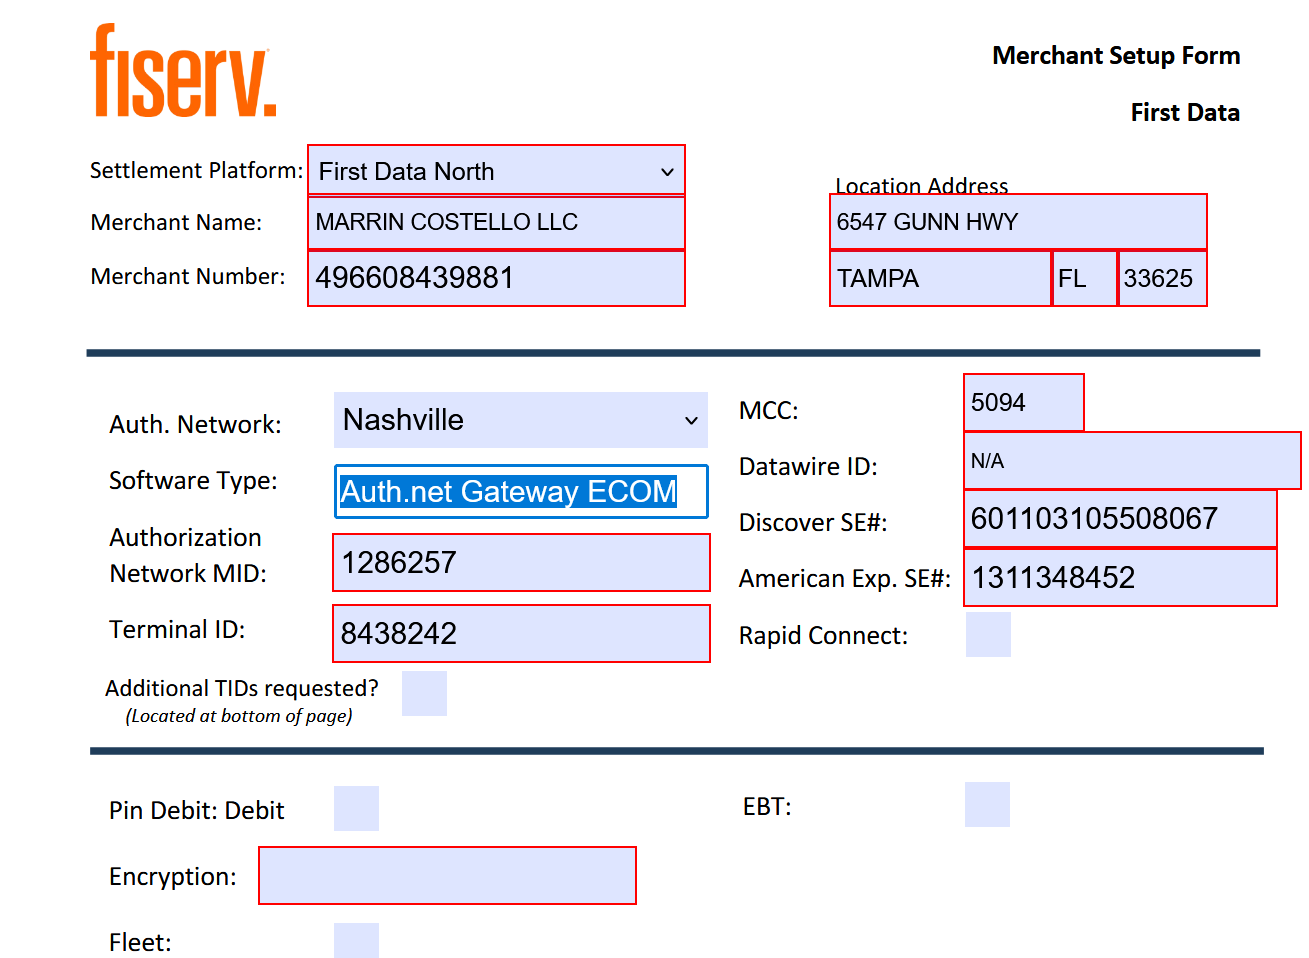Click the "EBT:" label

tap(767, 807)
